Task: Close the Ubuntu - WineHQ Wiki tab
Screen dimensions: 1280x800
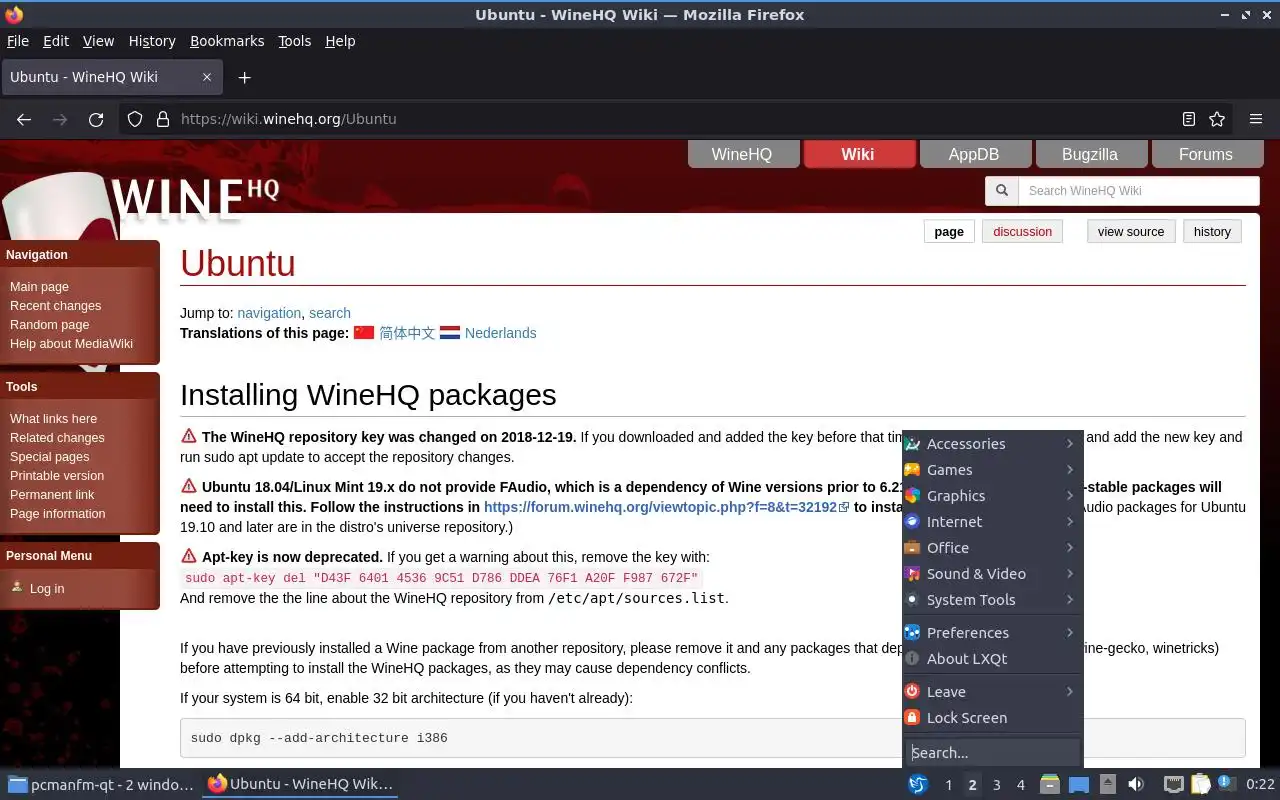Action: tap(207, 77)
